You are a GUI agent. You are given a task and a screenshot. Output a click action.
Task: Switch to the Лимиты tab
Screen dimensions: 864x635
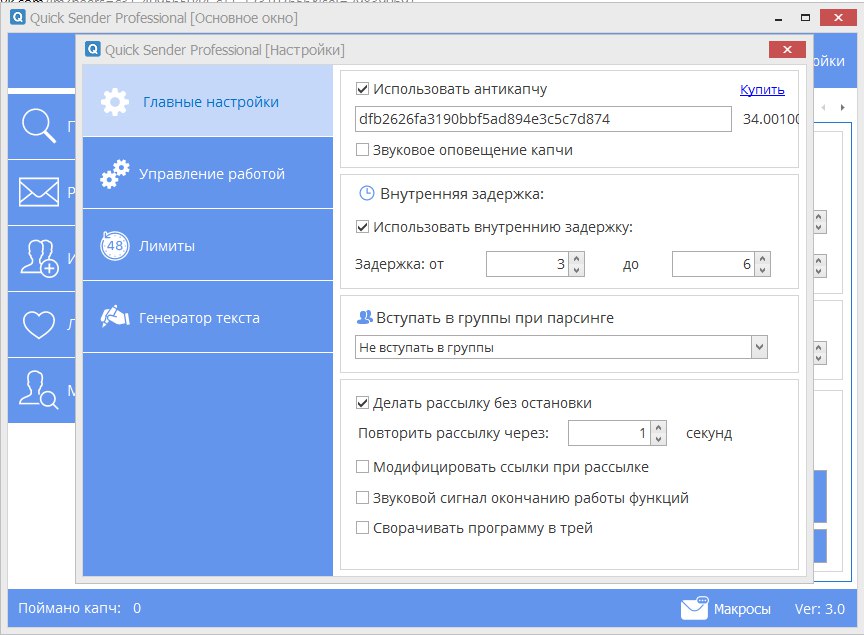click(208, 245)
